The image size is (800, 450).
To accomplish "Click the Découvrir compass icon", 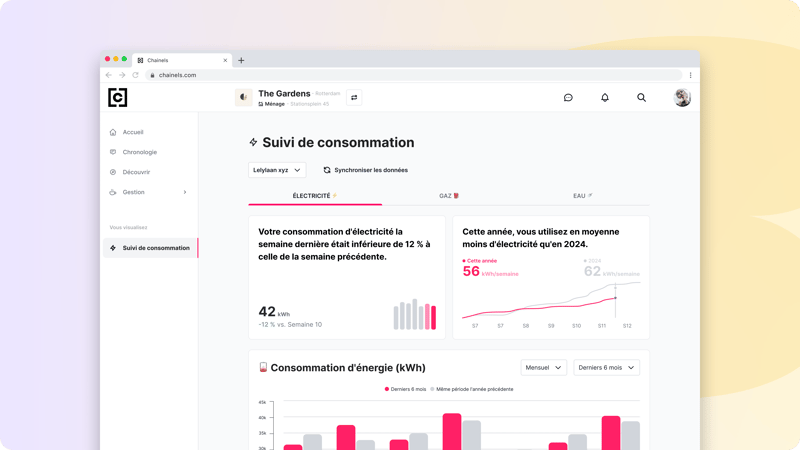I will [113, 172].
